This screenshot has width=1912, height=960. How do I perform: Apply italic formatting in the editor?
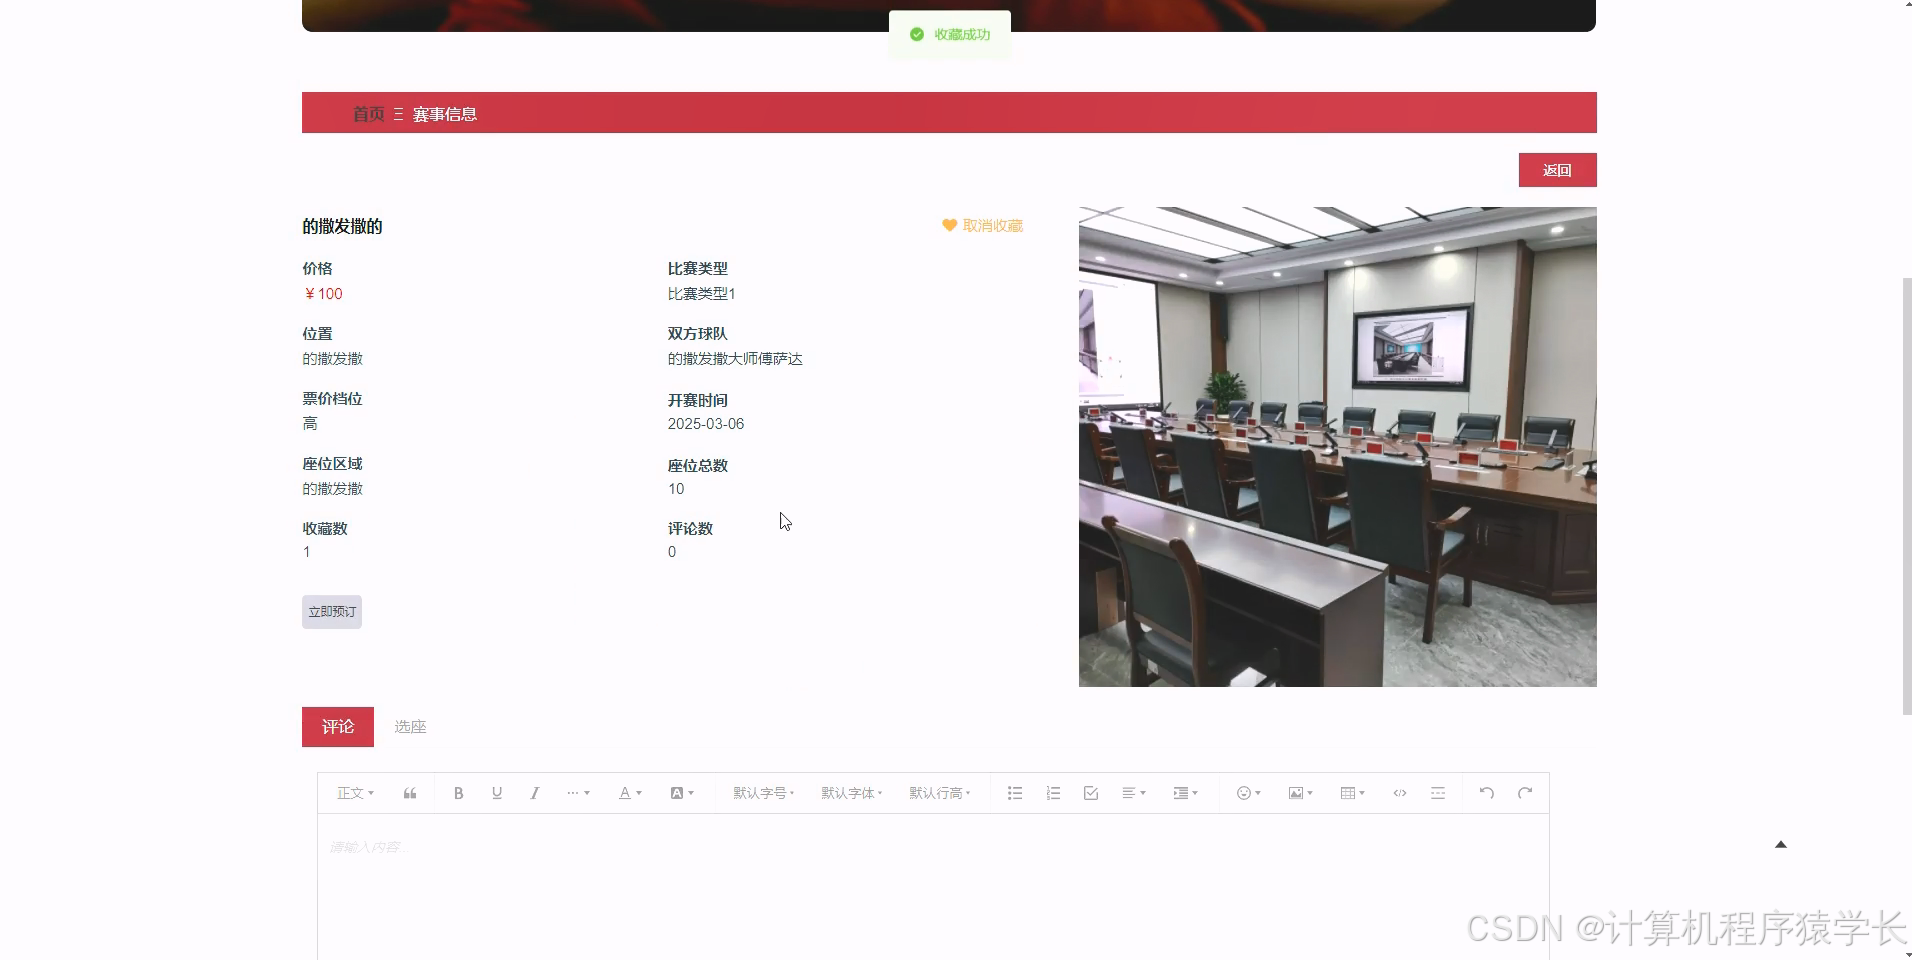535,792
